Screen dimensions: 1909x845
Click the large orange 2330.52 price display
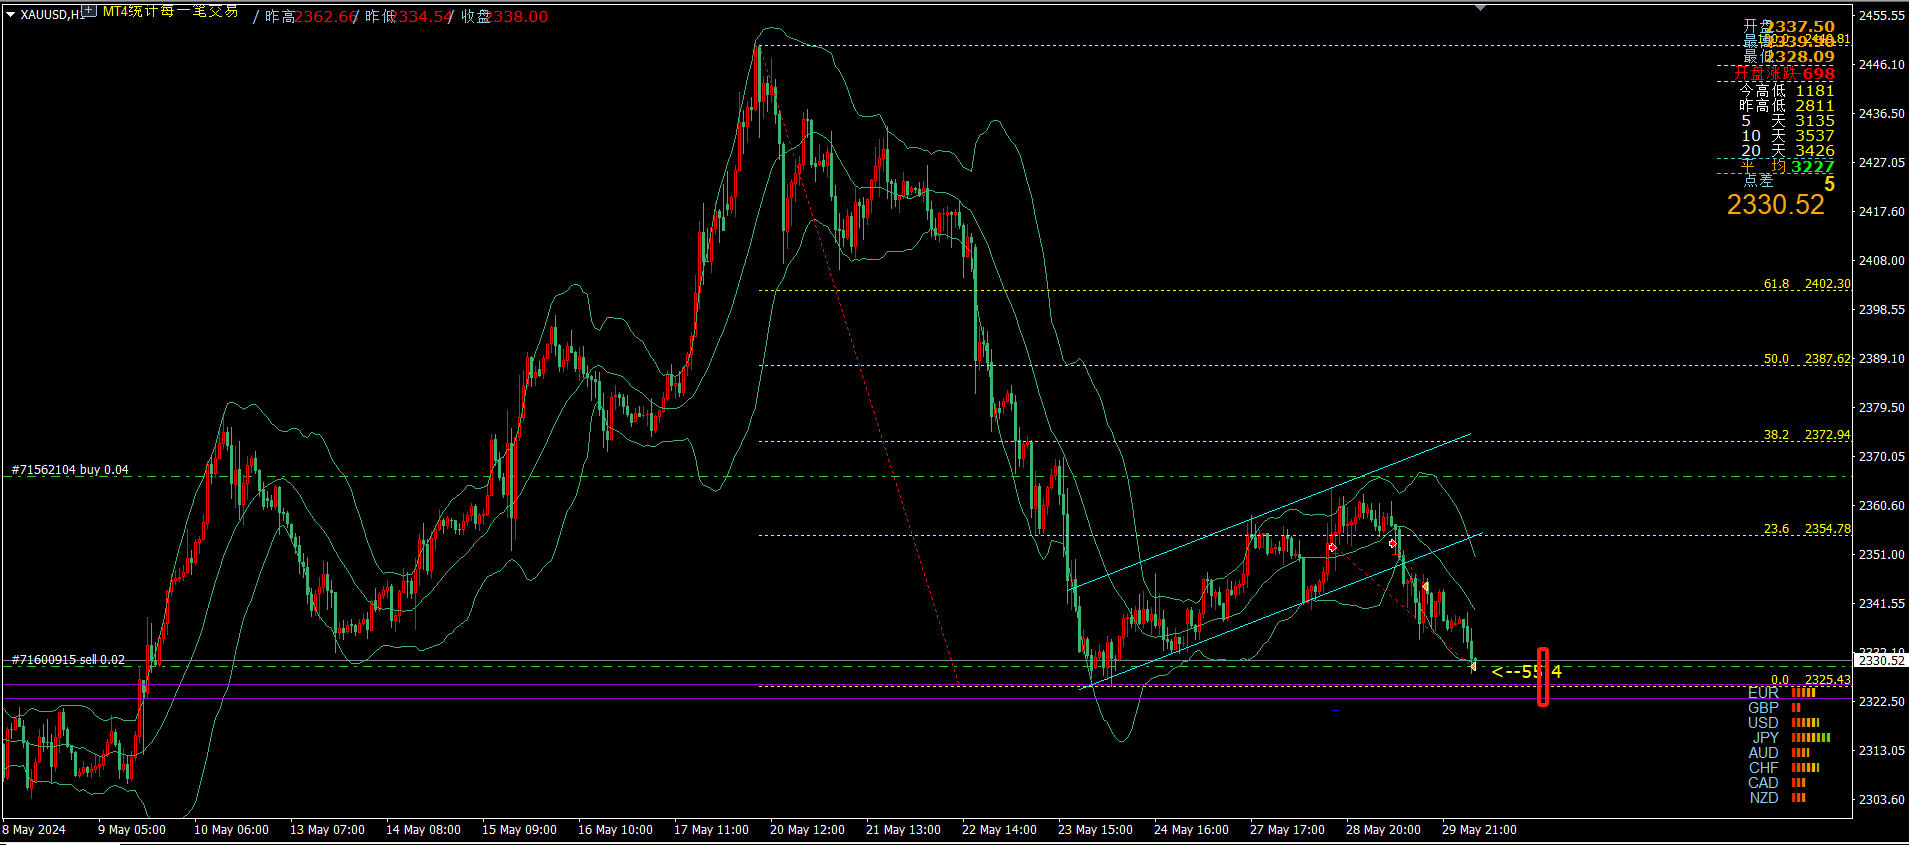(1776, 205)
